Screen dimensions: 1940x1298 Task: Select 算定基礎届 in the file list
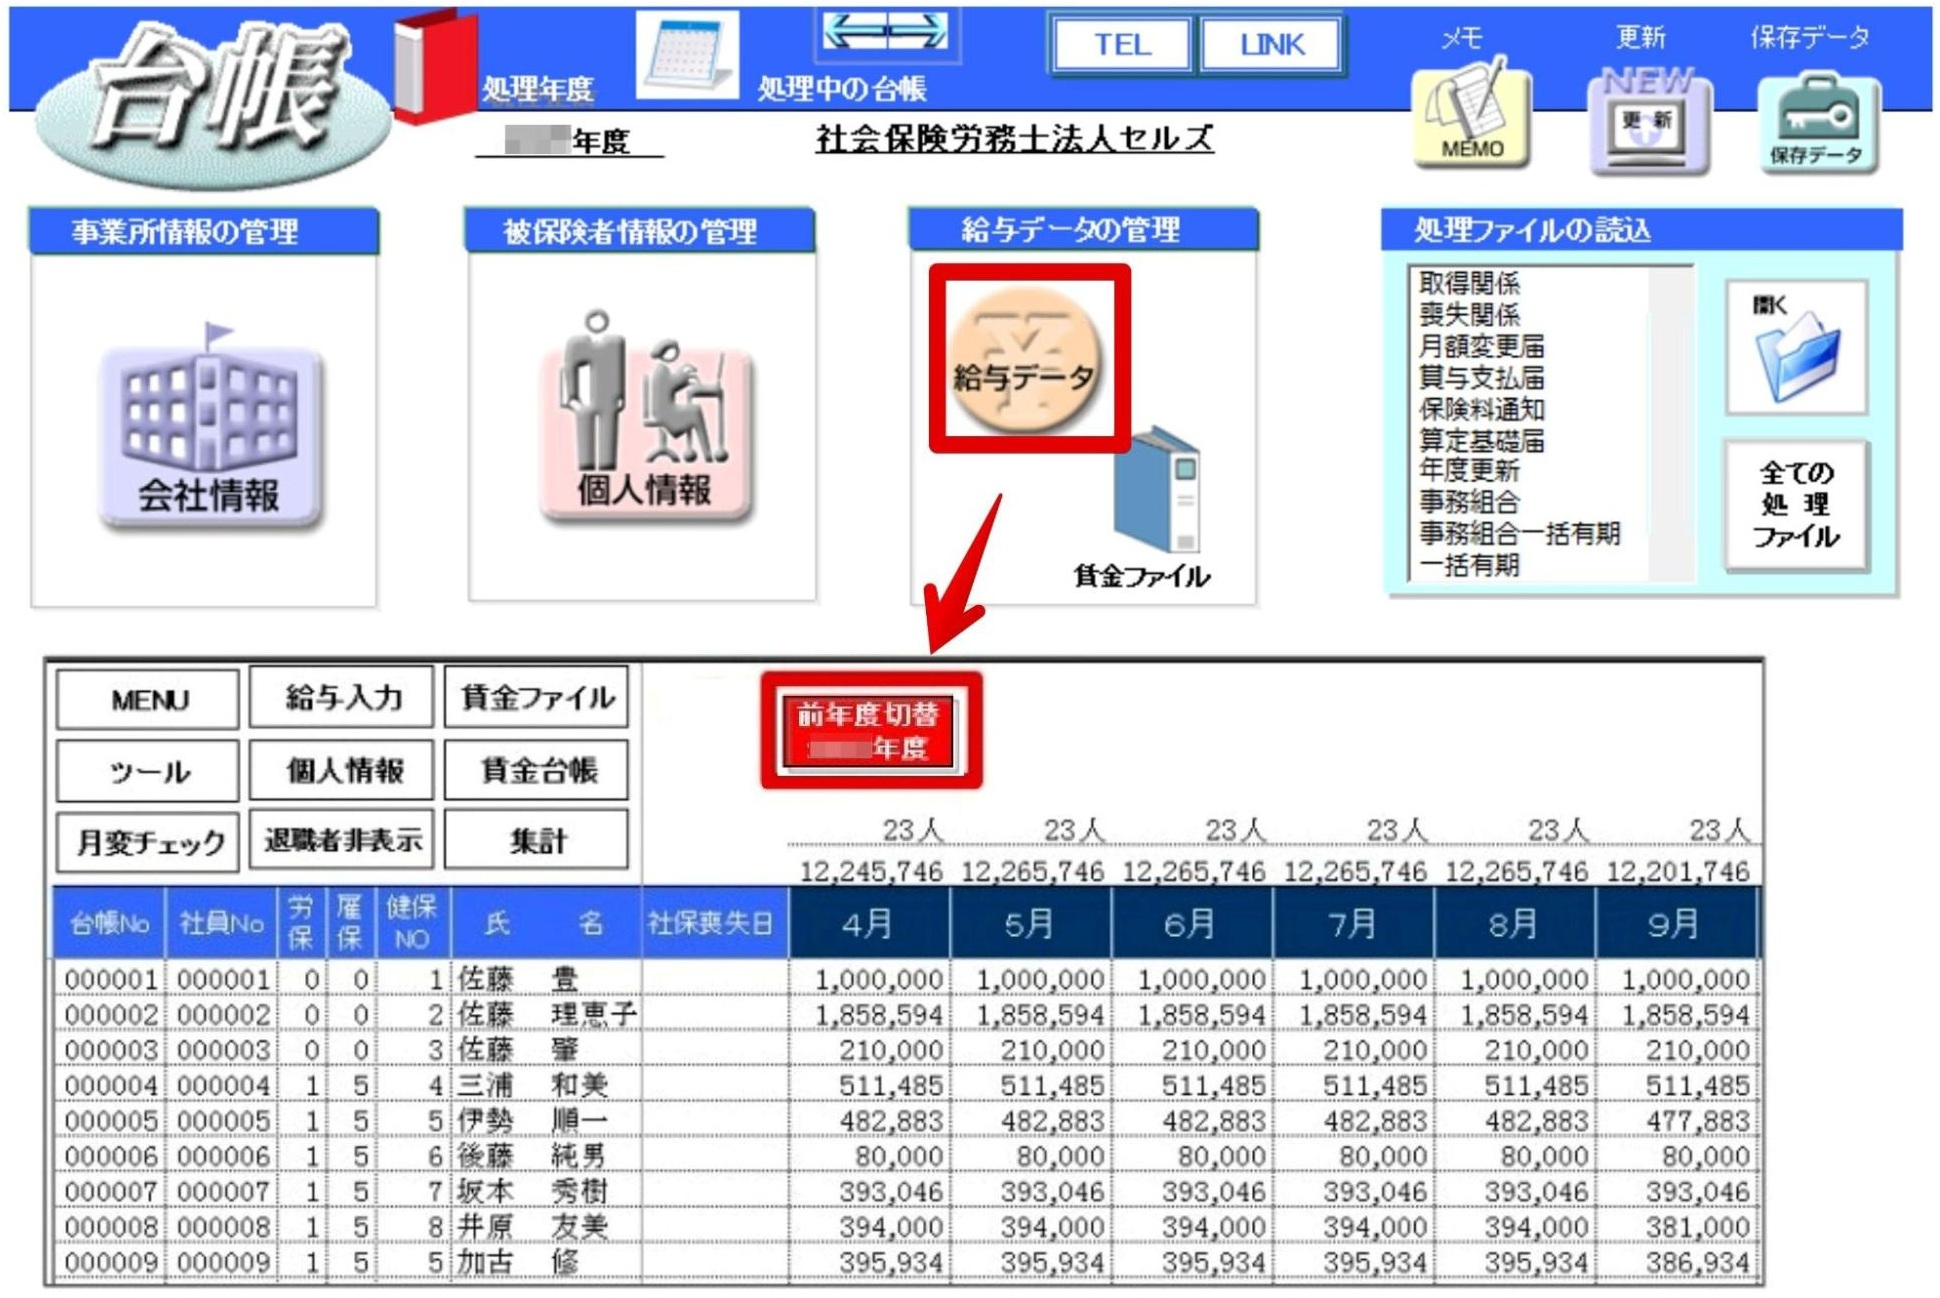point(1481,441)
